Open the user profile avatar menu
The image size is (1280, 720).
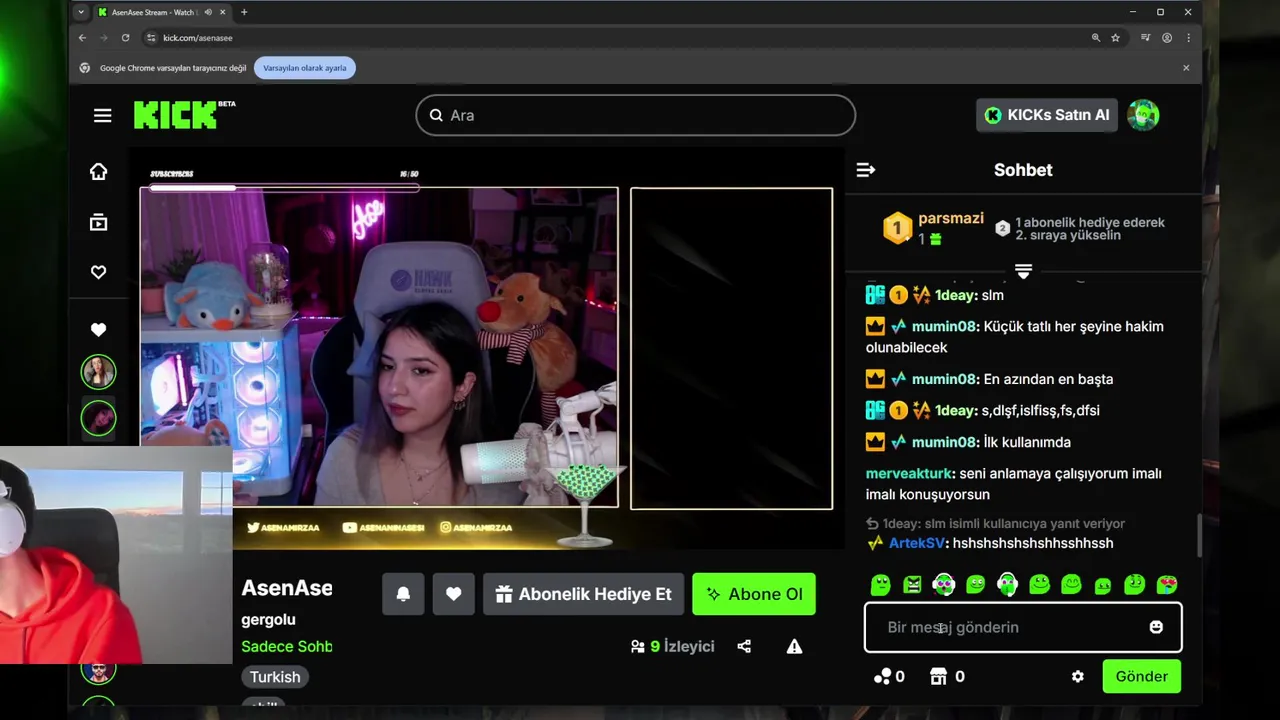tap(1143, 115)
